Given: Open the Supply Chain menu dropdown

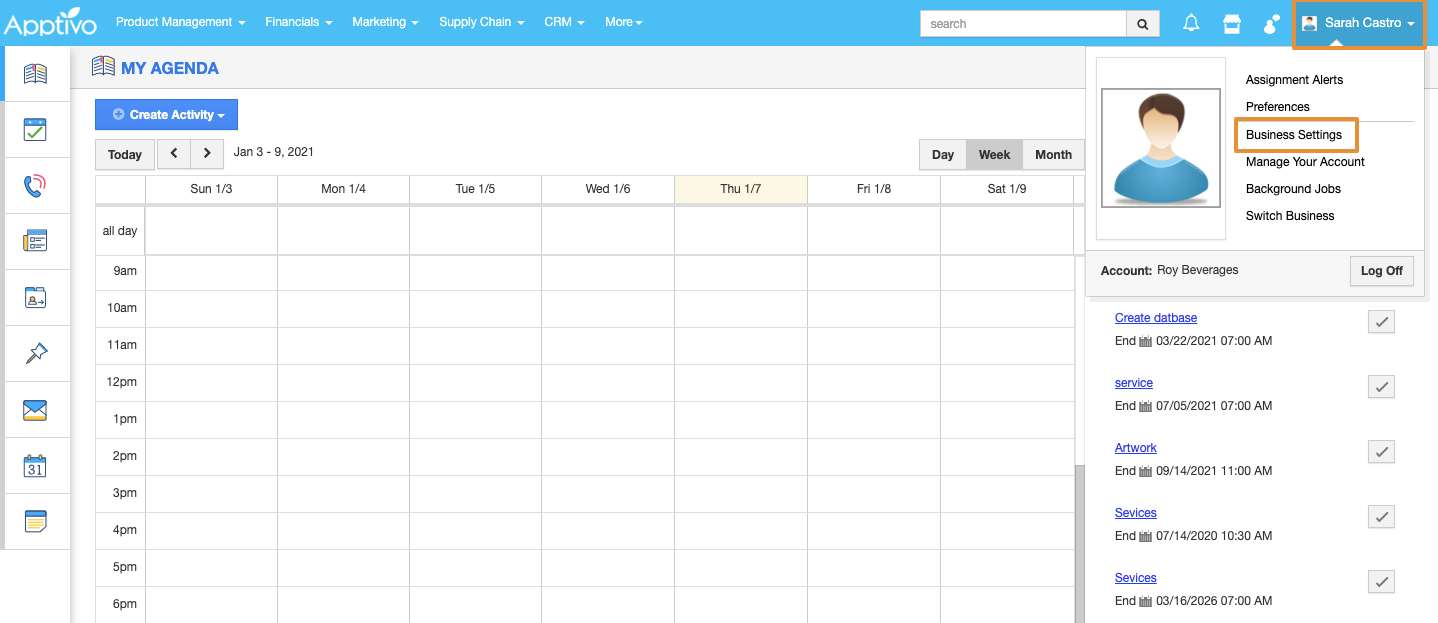Looking at the screenshot, I should coord(481,22).
